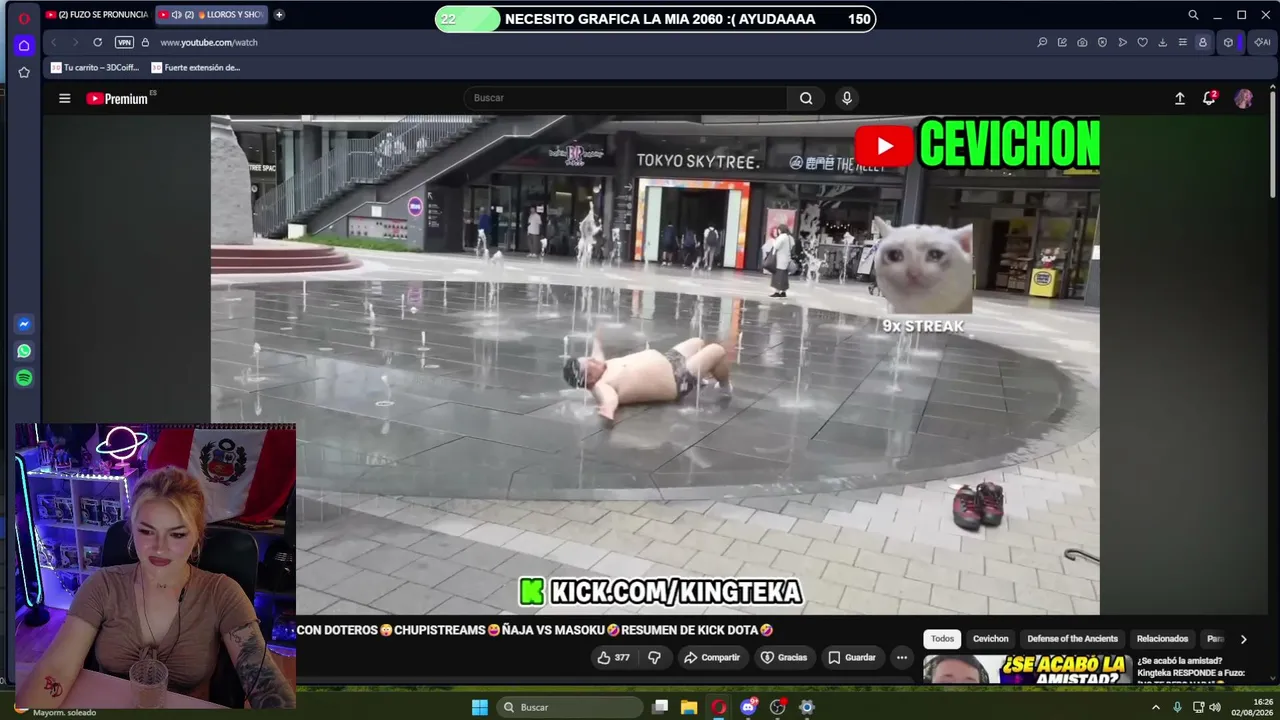The image size is (1280, 720).
Task: Dislike the video with thumbs down
Action: point(655,658)
